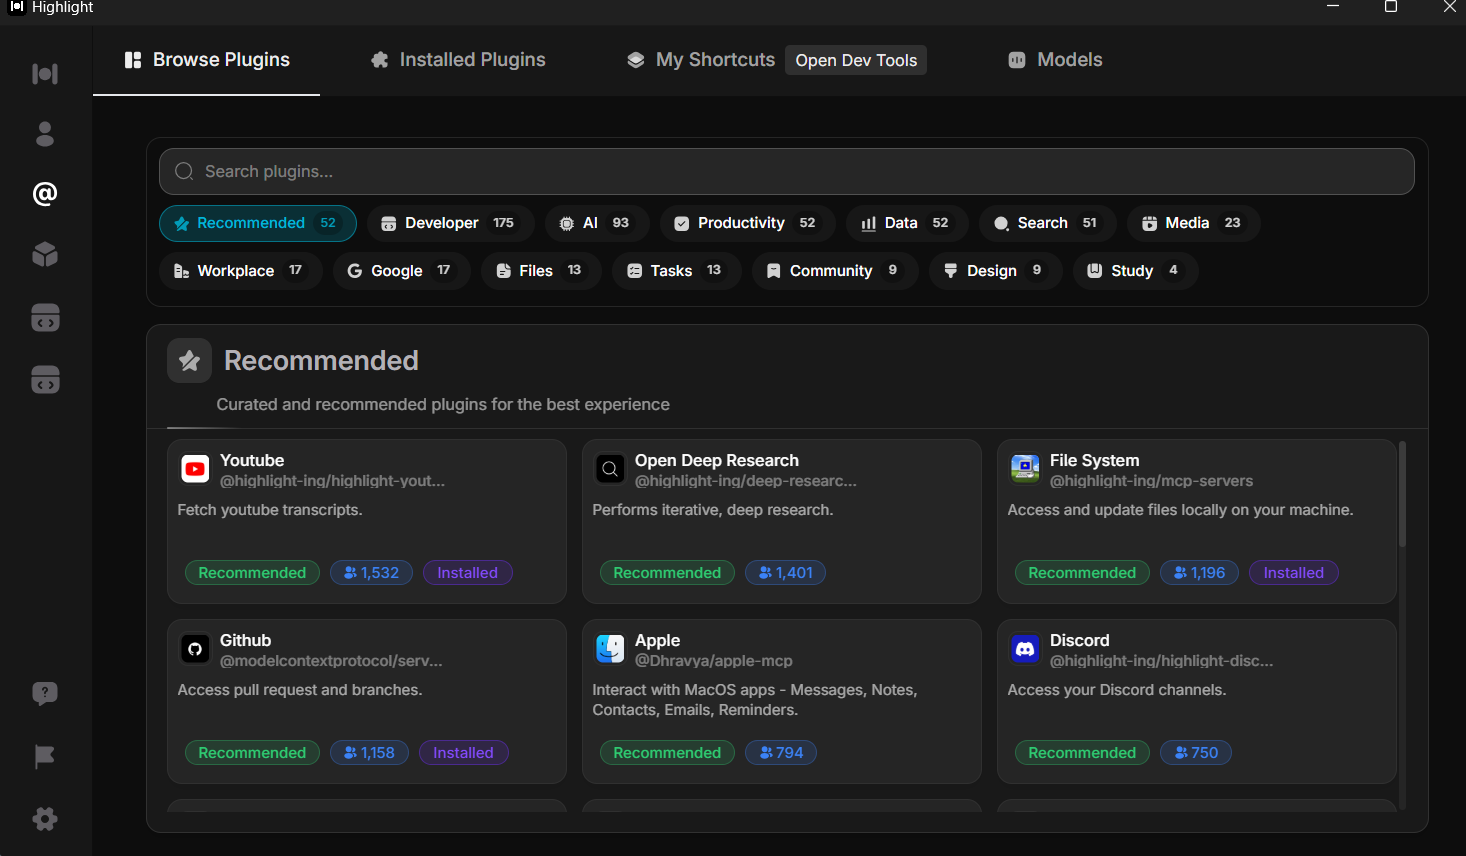Enable the AI category filter
The width and height of the screenshot is (1466, 856).
(596, 223)
